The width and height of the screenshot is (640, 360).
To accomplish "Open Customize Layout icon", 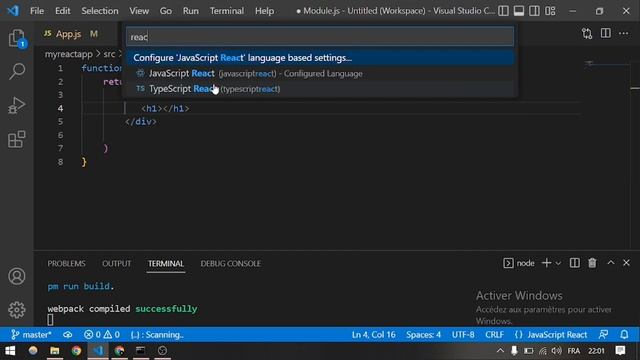I will (550, 11).
